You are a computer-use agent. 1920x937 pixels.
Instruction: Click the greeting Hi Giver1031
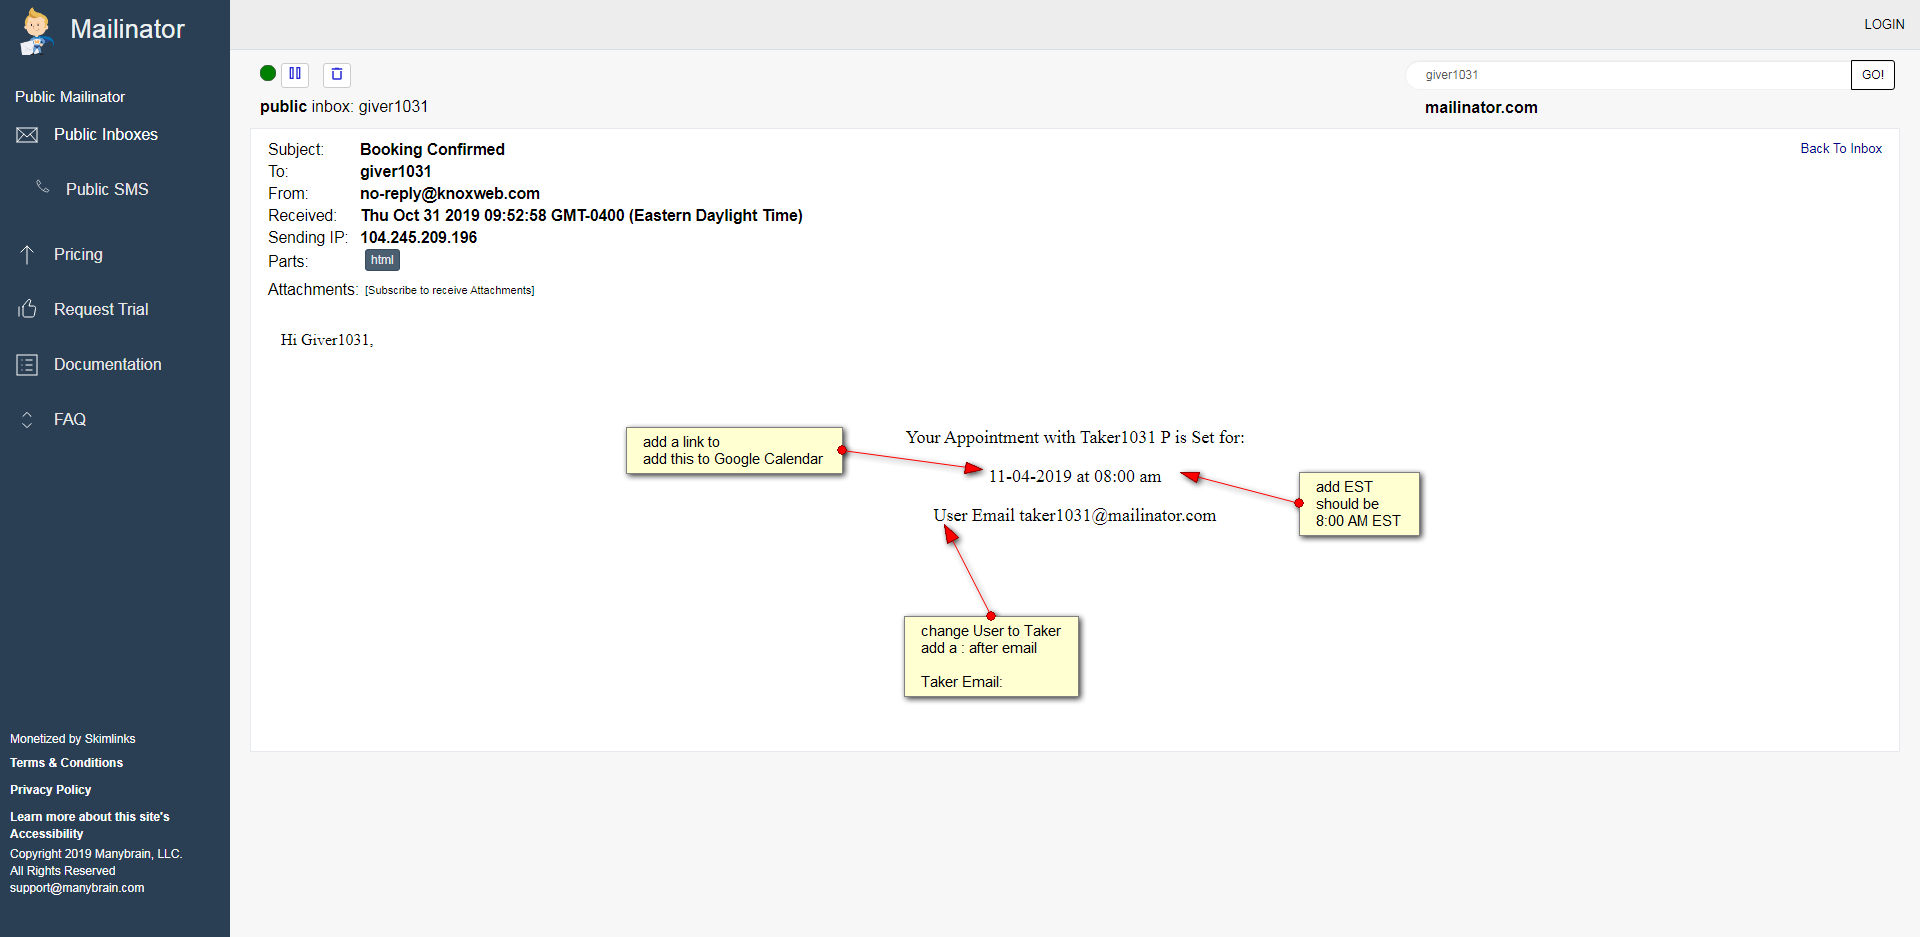(x=327, y=340)
